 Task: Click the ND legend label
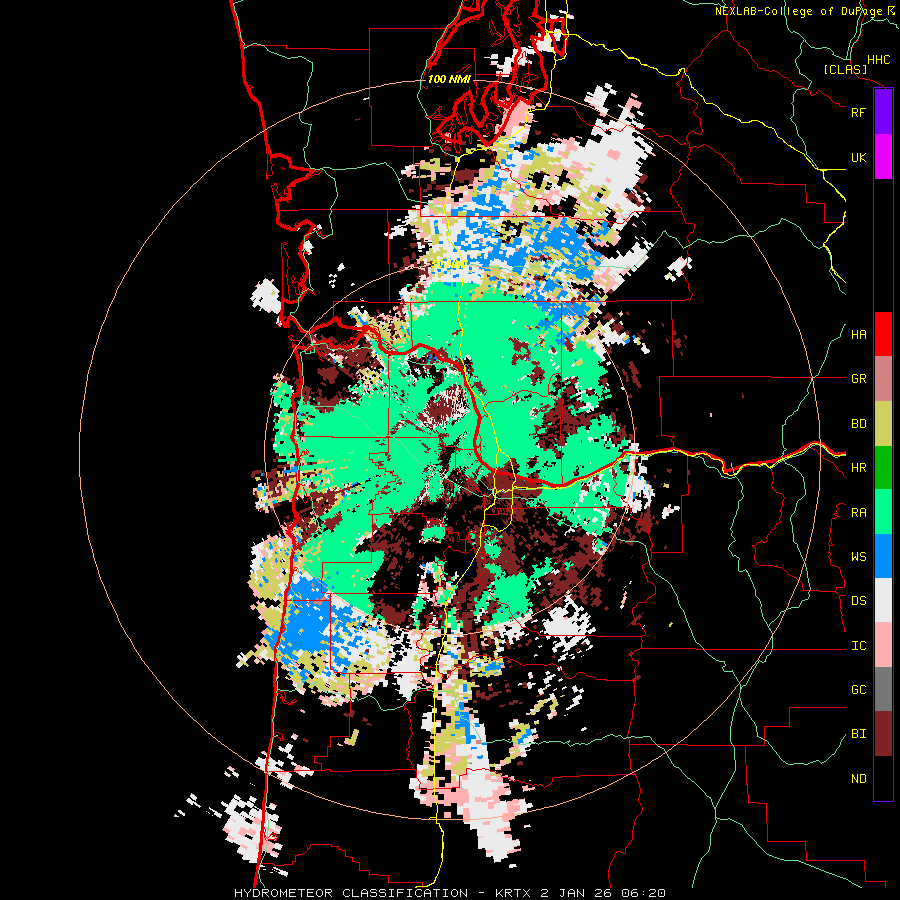click(858, 779)
